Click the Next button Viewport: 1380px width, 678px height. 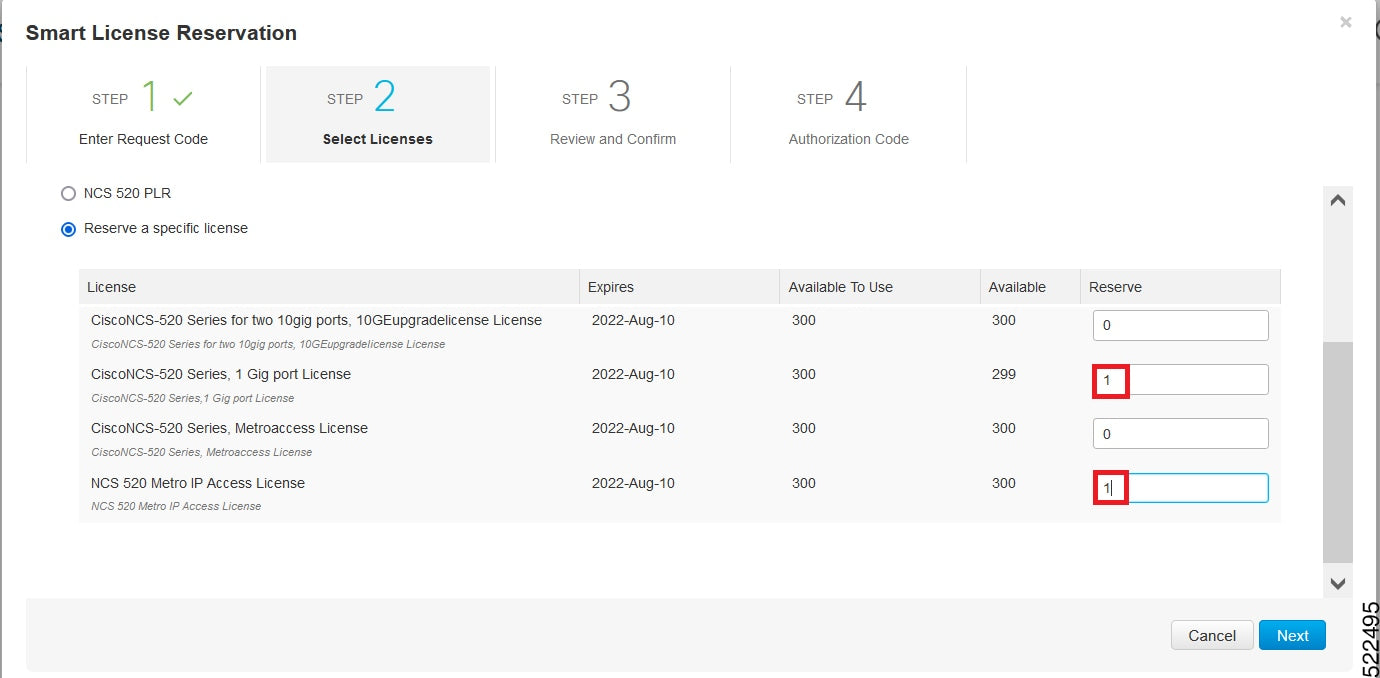[x=1292, y=635]
